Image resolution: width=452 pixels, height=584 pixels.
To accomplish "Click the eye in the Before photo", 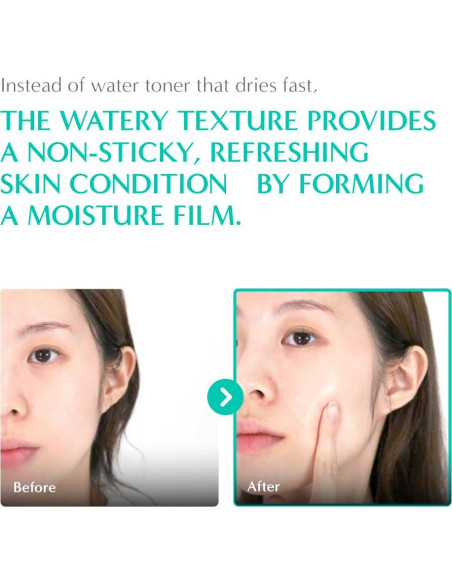I will click(44, 355).
